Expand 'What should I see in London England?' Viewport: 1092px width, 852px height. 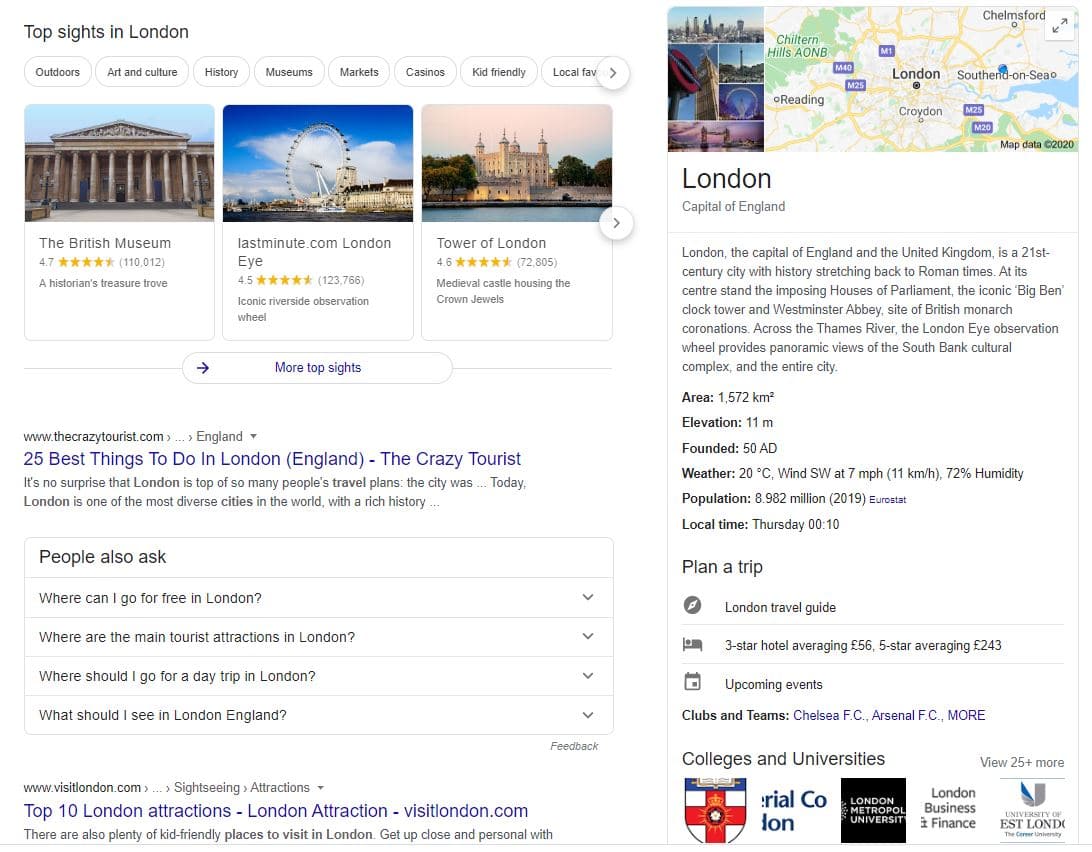319,715
